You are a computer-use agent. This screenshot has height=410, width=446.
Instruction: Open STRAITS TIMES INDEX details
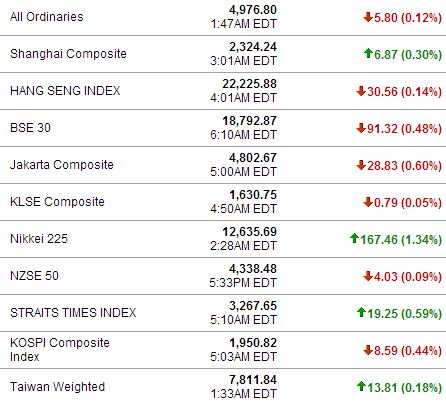73,313
